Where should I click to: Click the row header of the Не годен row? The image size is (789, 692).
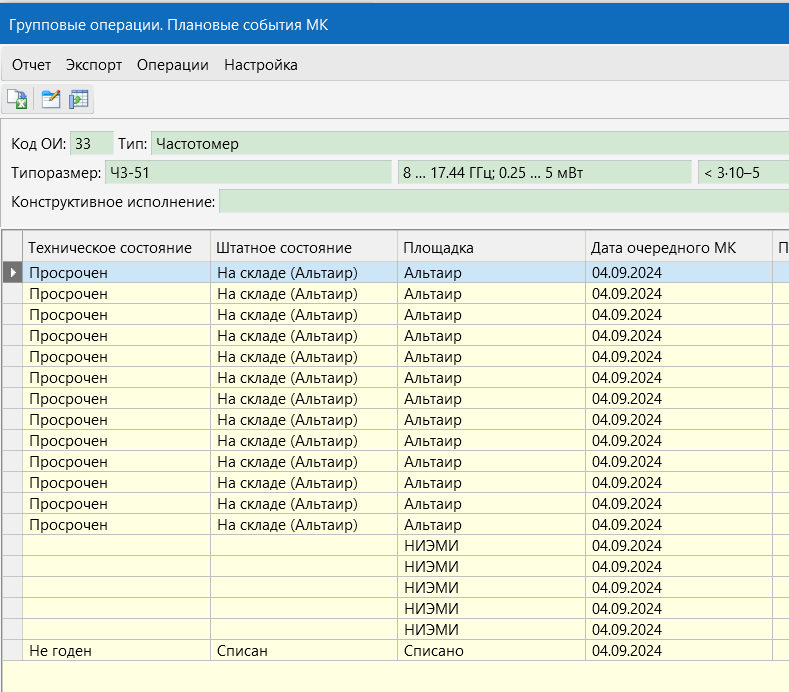13,650
